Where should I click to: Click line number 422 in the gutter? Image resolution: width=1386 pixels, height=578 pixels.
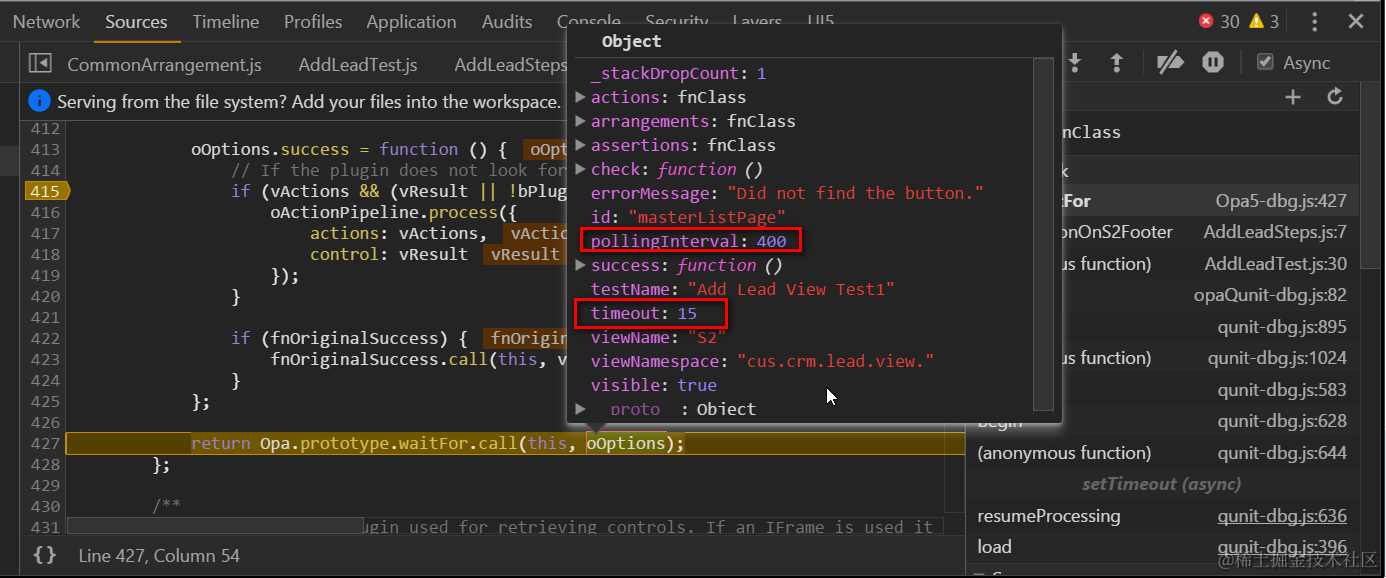click(x=45, y=338)
